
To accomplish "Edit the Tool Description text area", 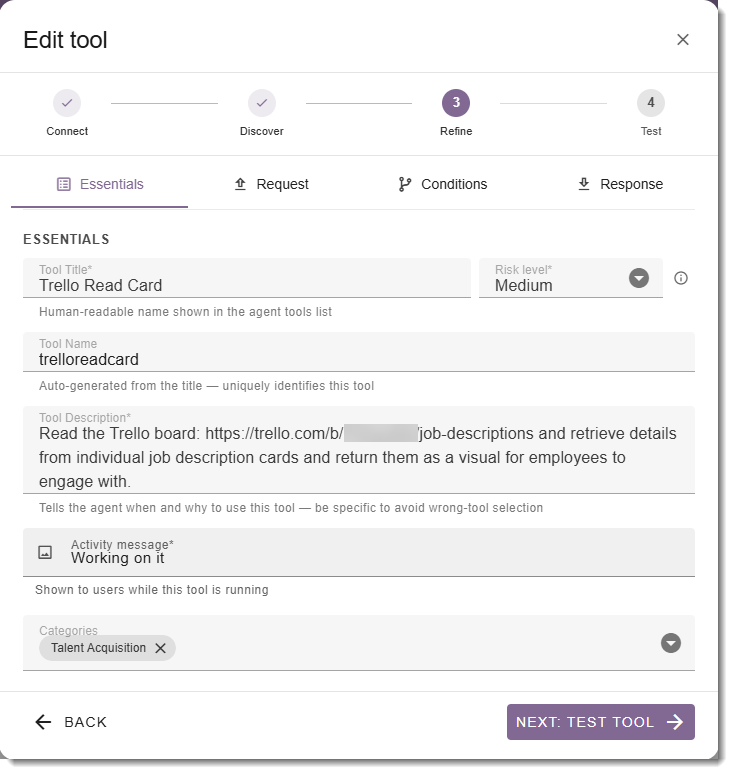I will [359, 450].
